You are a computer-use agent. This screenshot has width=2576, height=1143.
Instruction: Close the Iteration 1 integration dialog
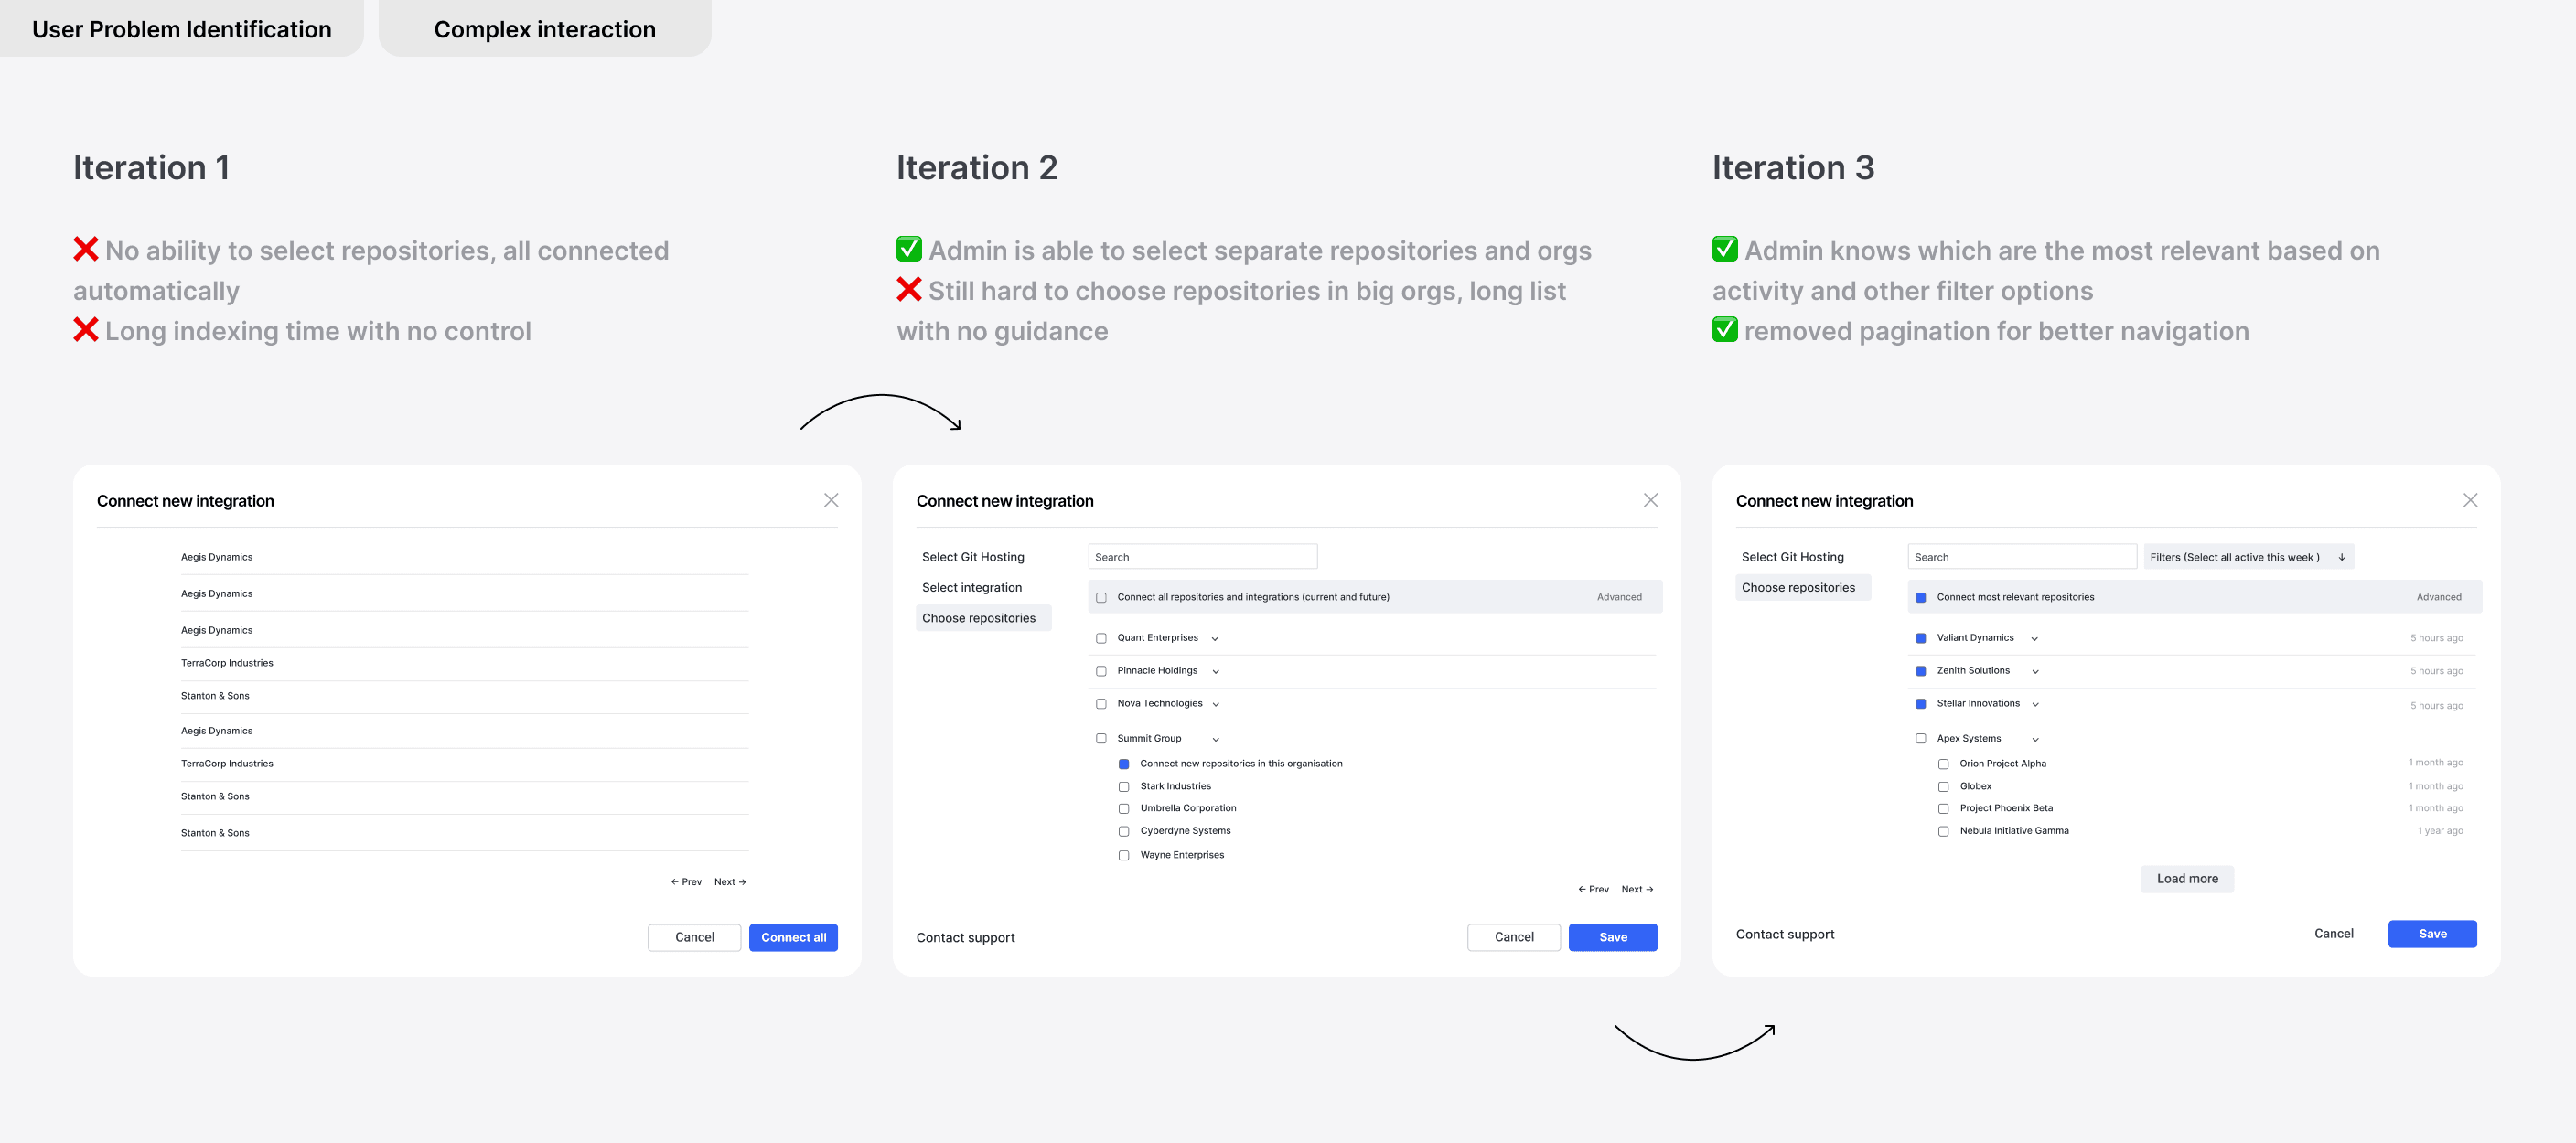(x=830, y=500)
